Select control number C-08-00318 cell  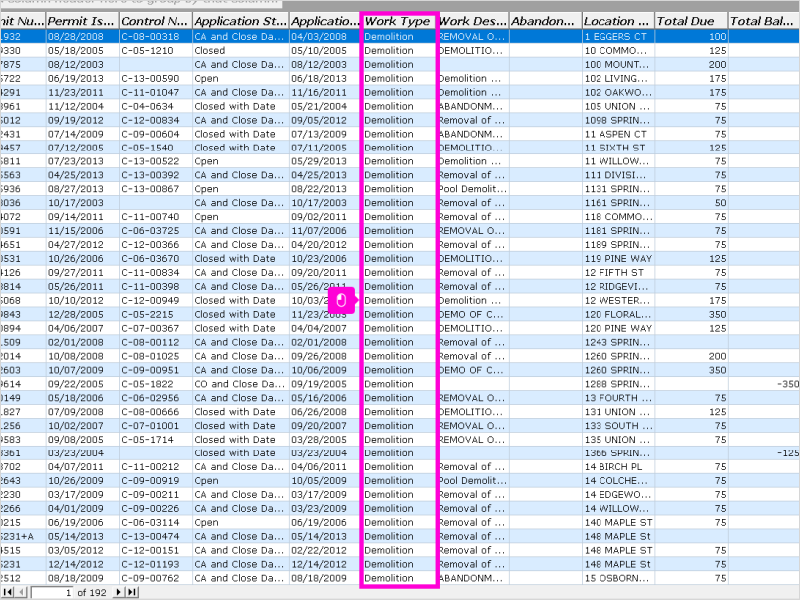coord(155,37)
